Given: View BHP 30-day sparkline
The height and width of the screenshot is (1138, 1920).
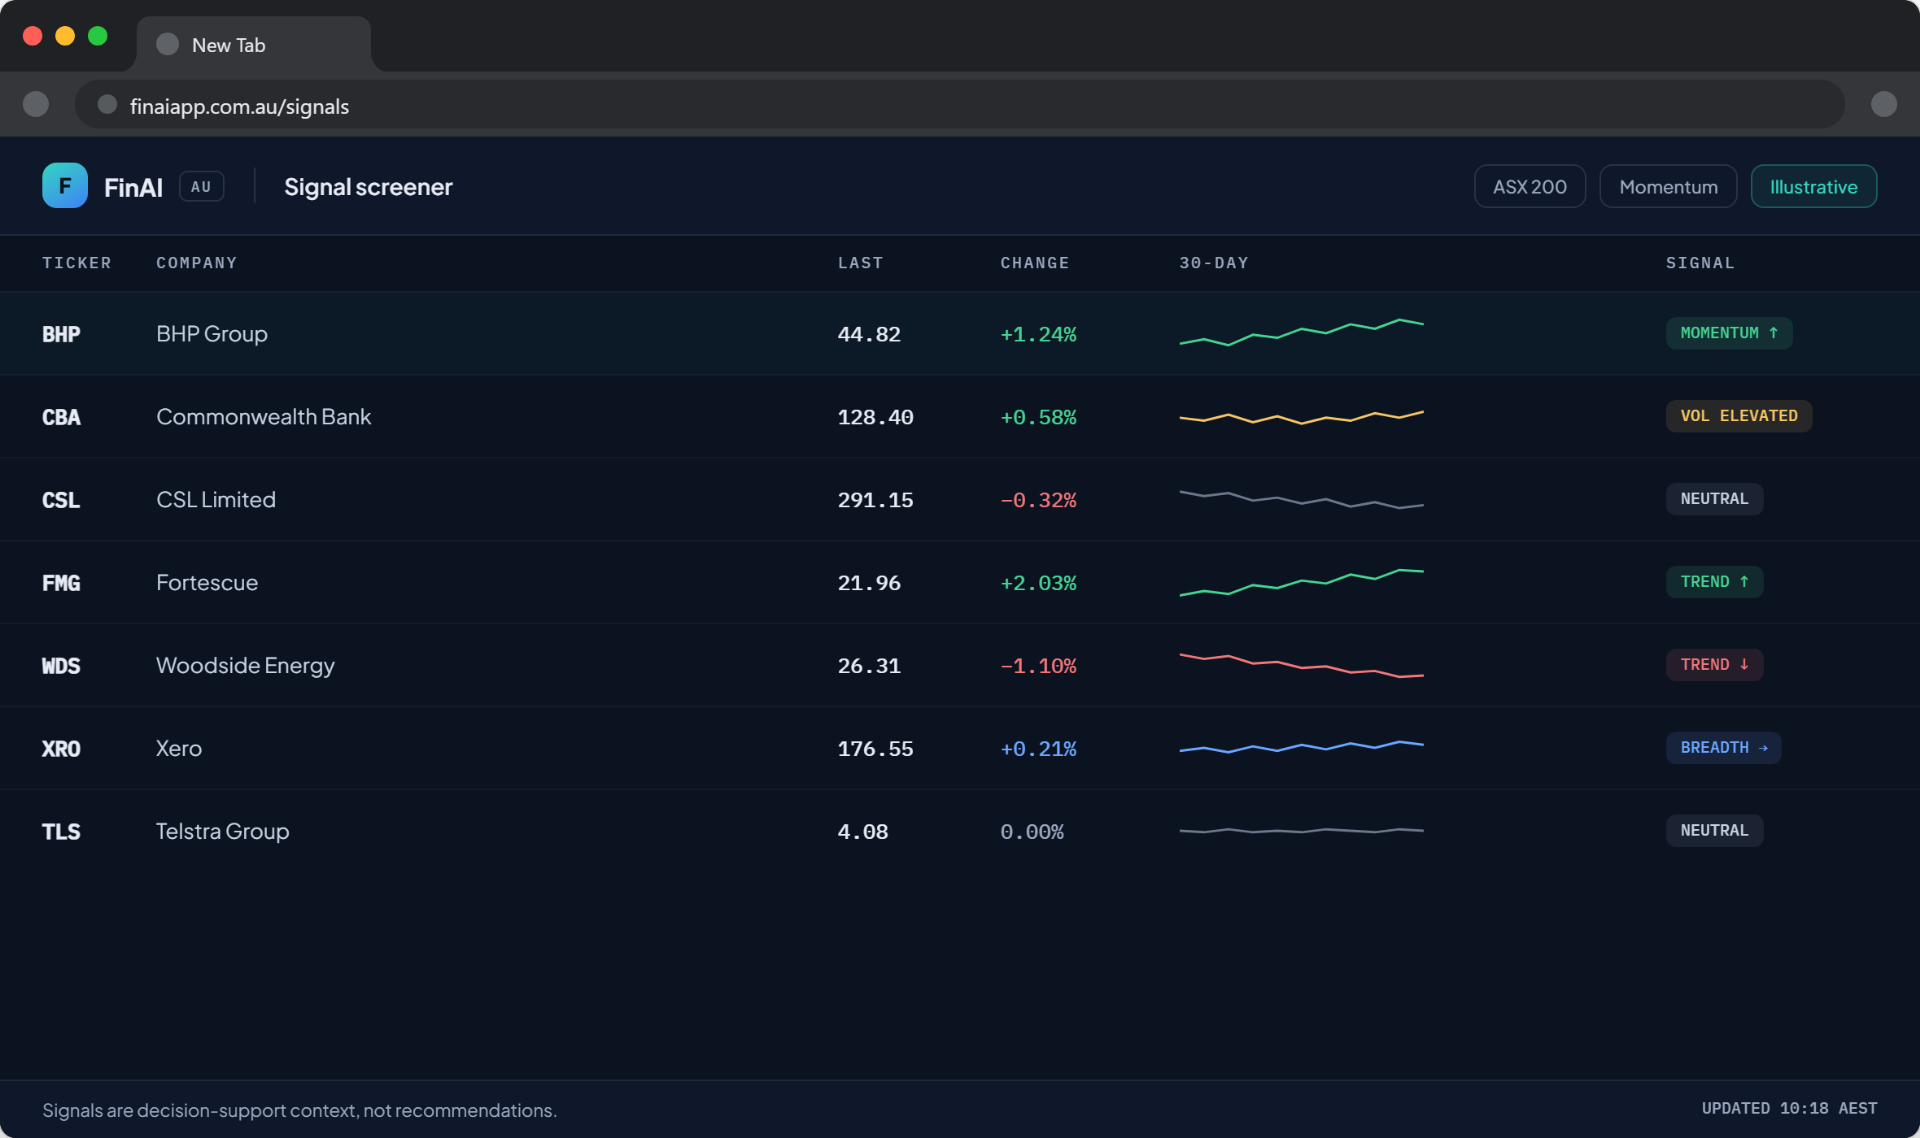Looking at the screenshot, I should (1301, 333).
